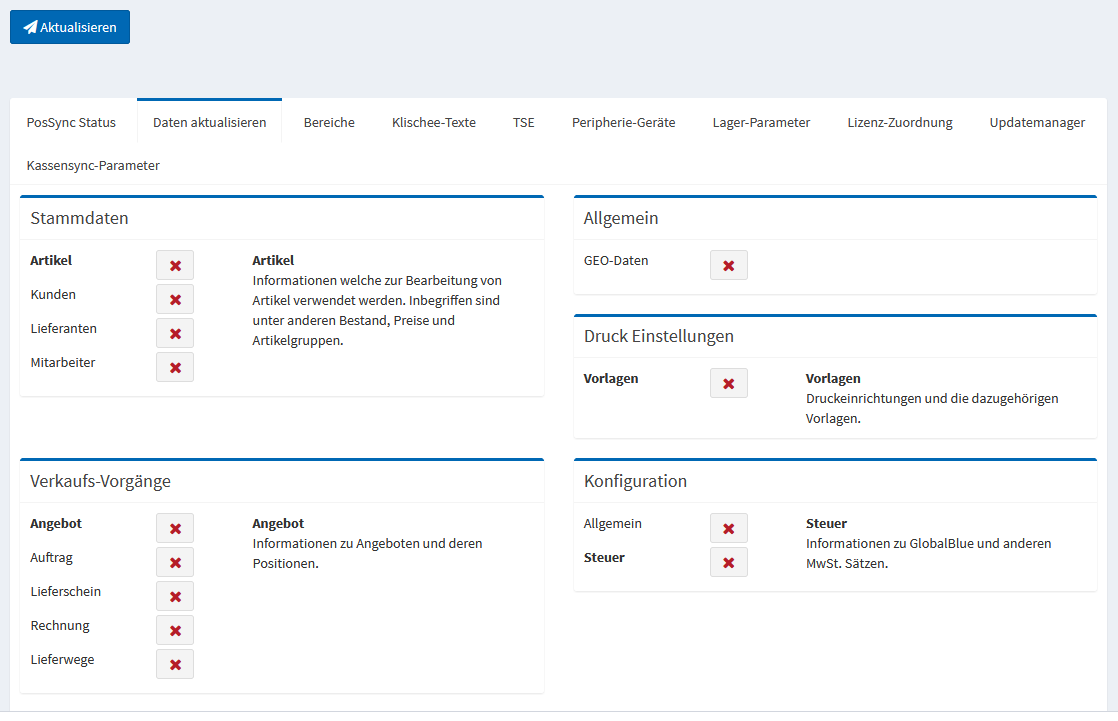Open the TSE tab

(523, 123)
